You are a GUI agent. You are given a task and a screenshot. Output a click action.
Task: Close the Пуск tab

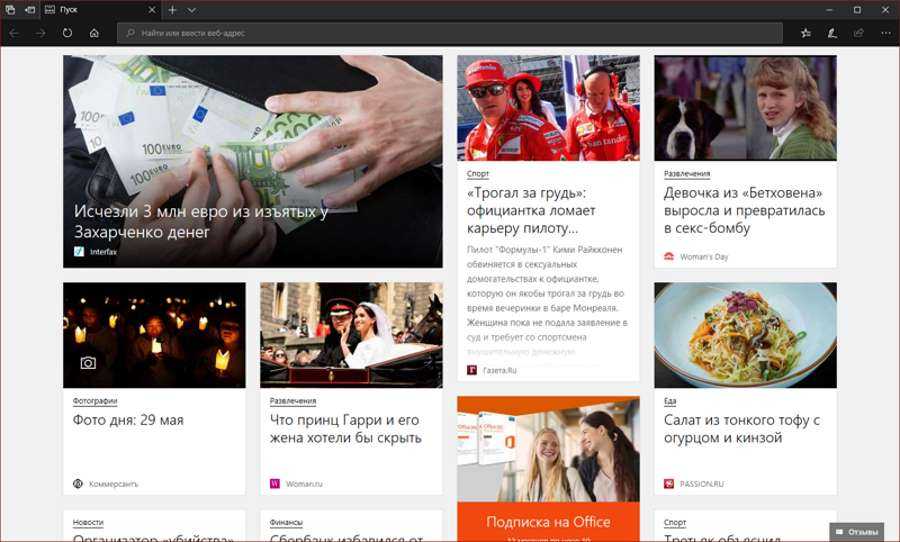[152, 10]
